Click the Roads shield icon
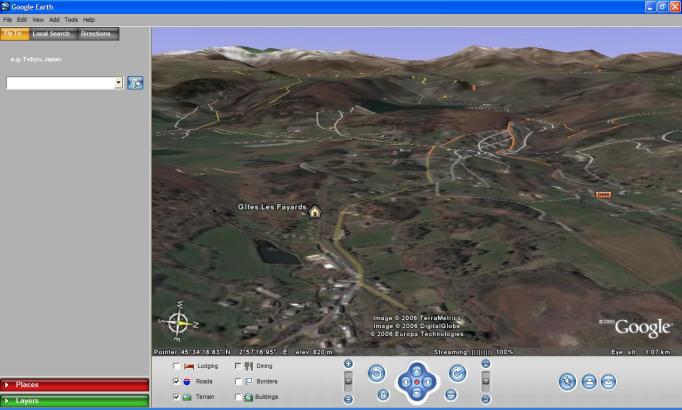 (x=187, y=381)
